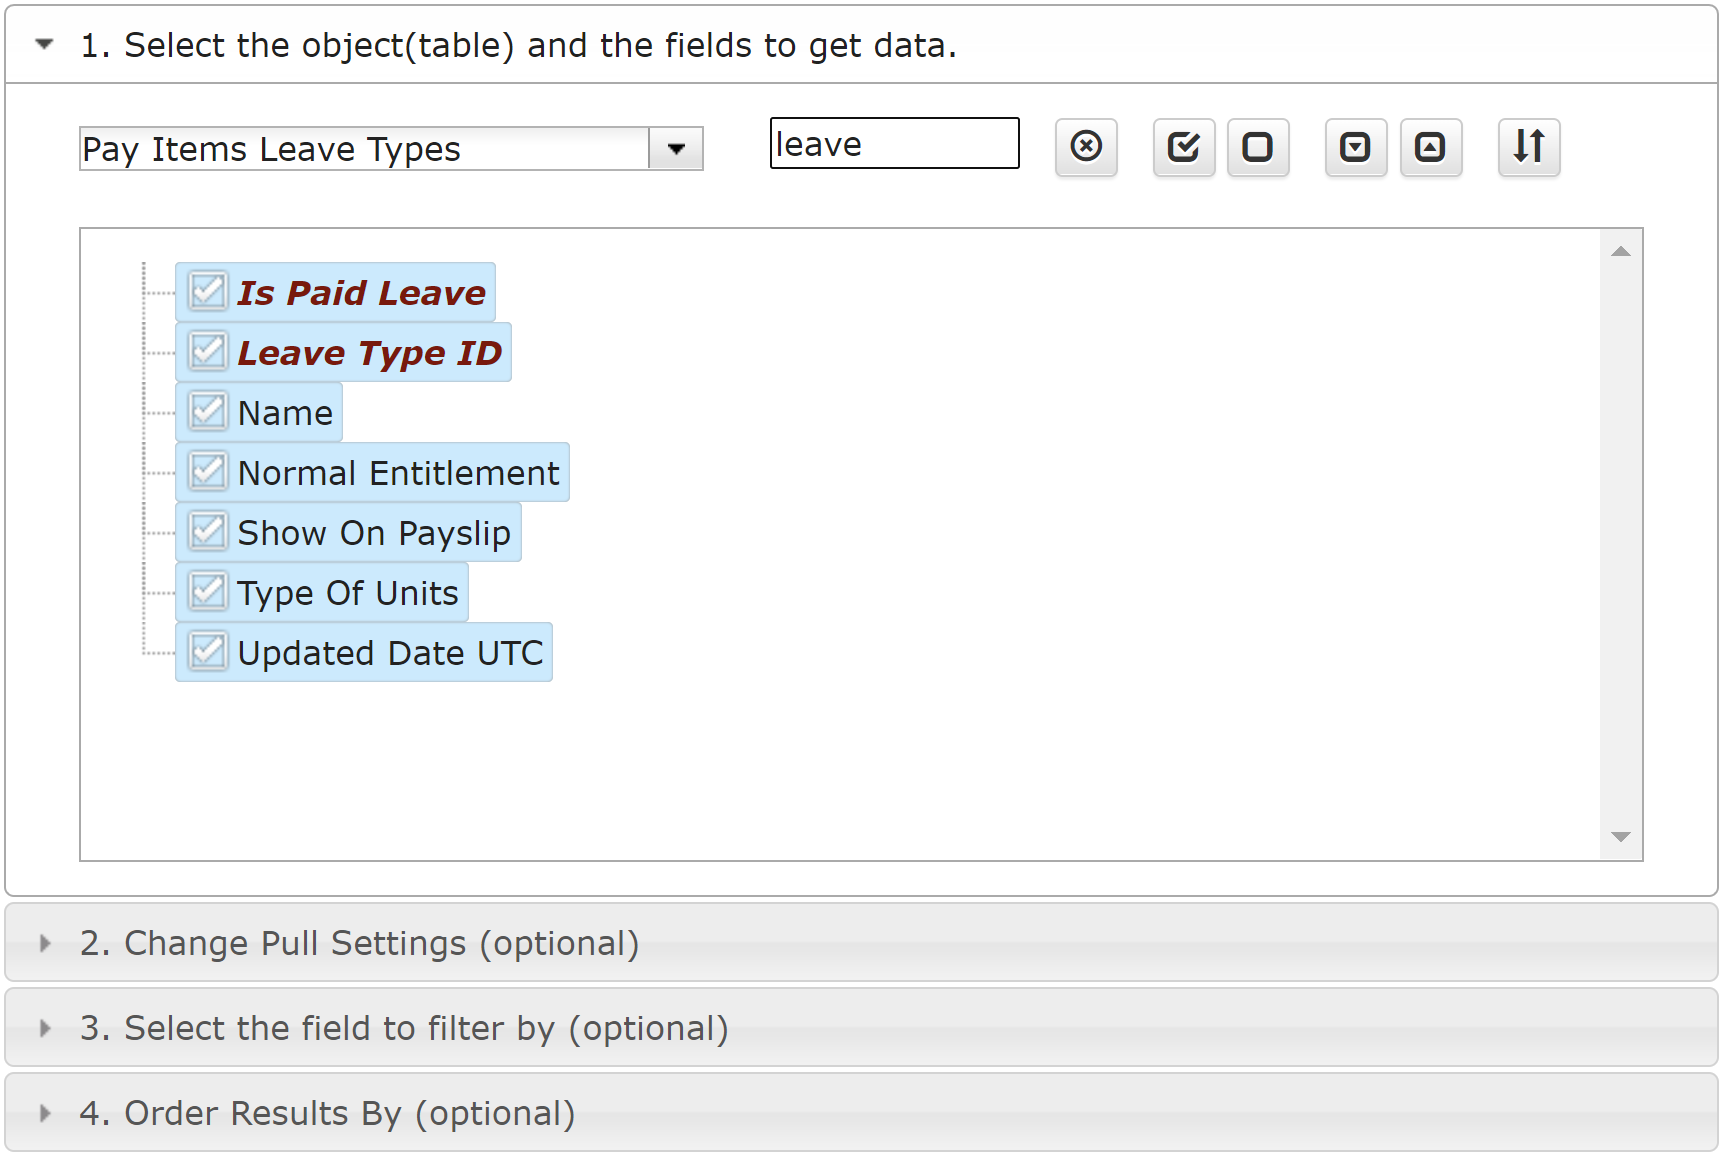1728x1157 pixels.
Task: Collapse section 1 Select the object
Action: (x=44, y=44)
